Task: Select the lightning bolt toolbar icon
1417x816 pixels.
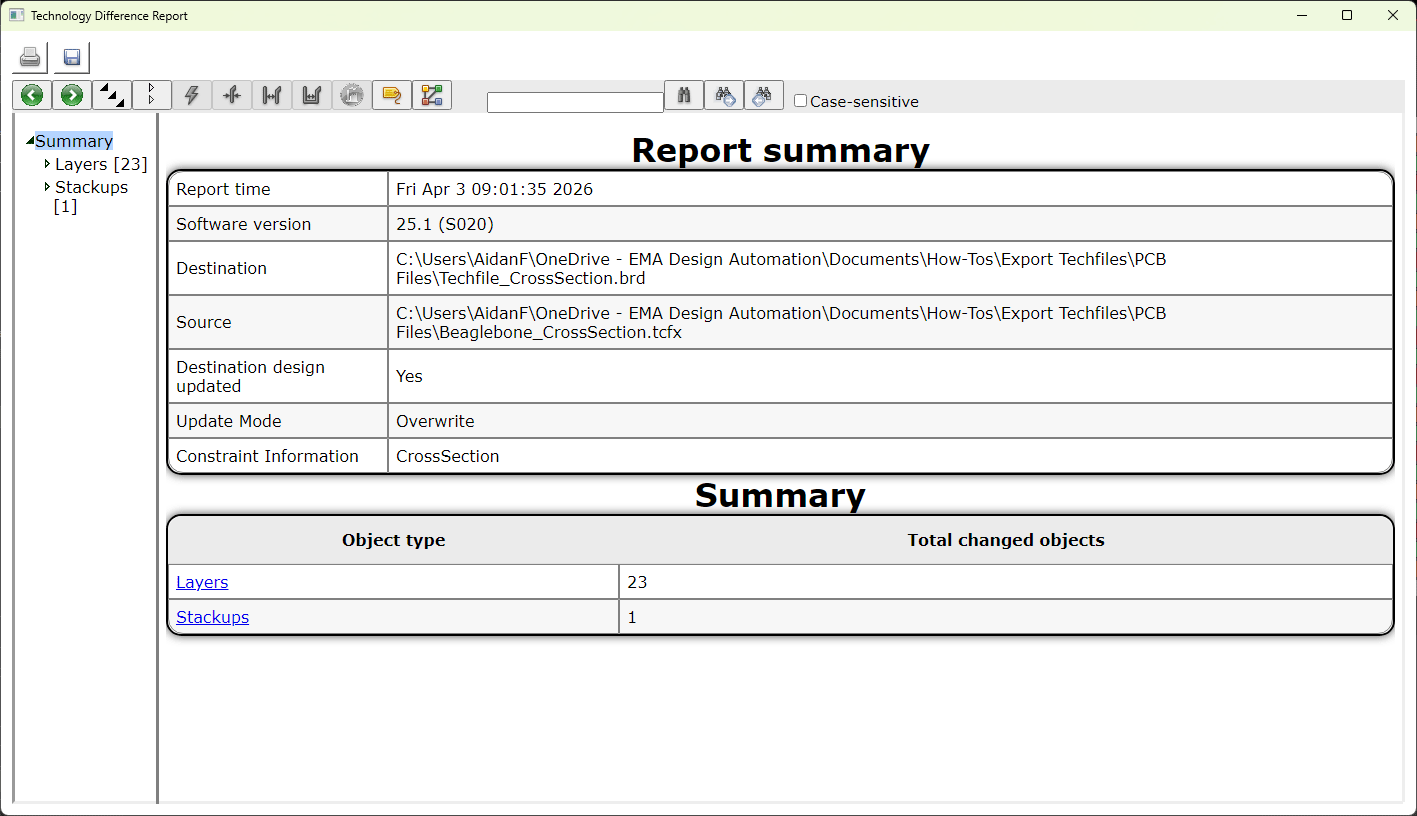Action: [x=191, y=94]
